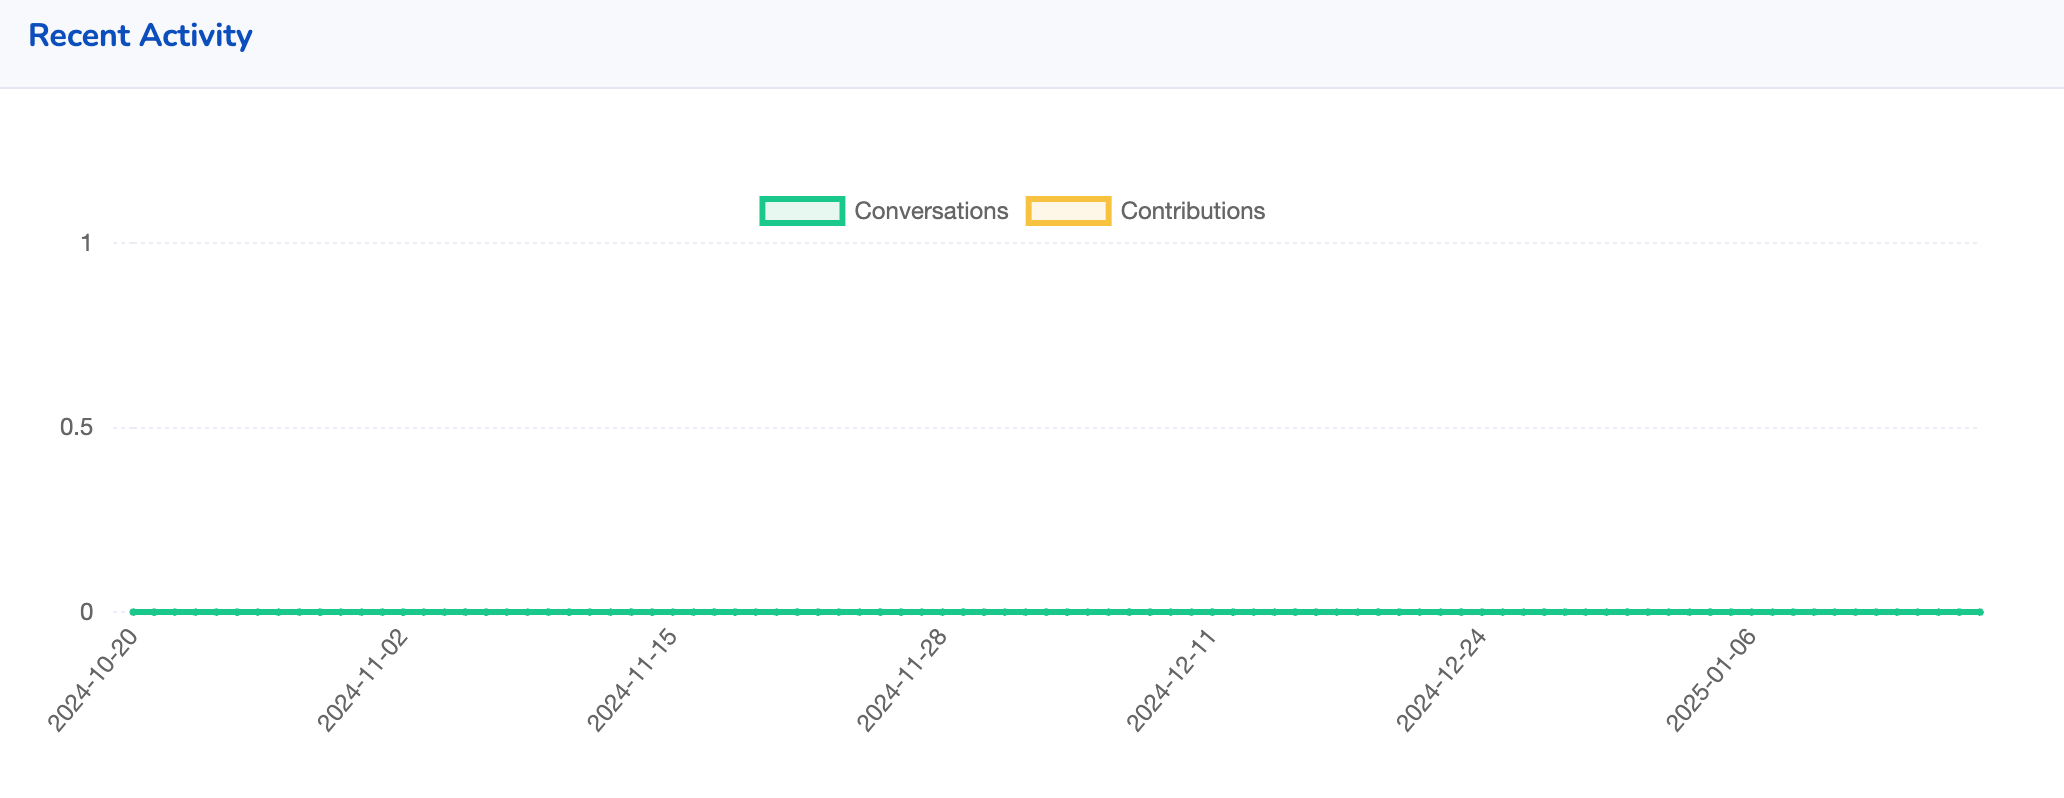Click the Recent Activity heading
This screenshot has height=798, width=2064.
tap(140, 36)
